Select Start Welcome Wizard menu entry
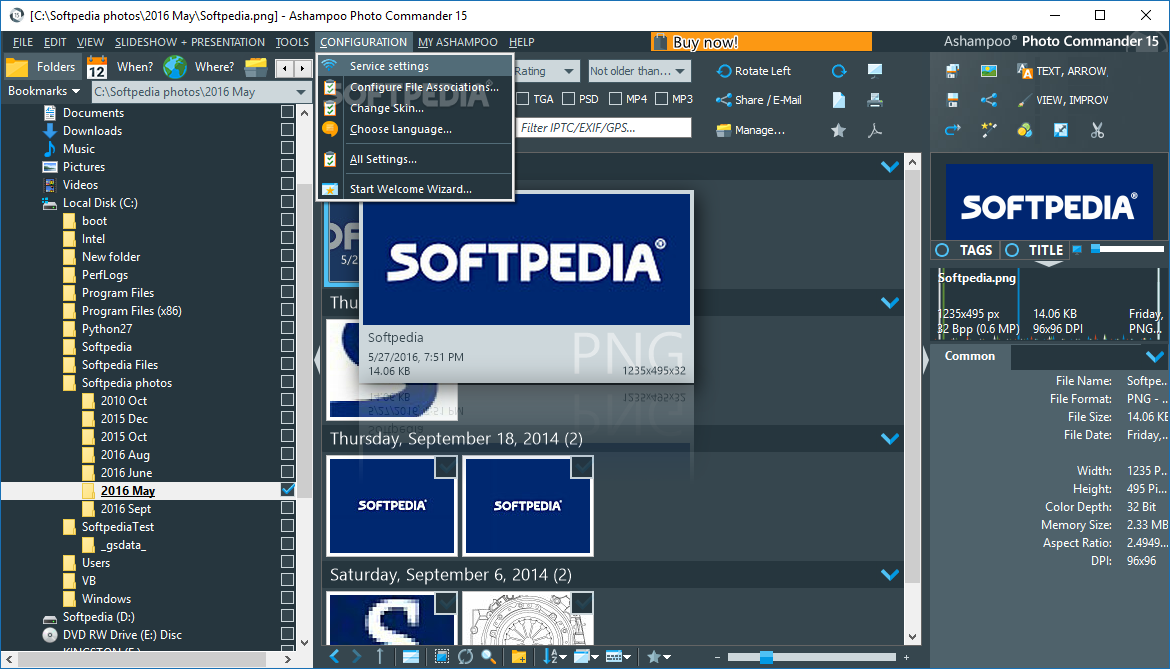Screen dimensions: 1170x669 tap(416, 189)
